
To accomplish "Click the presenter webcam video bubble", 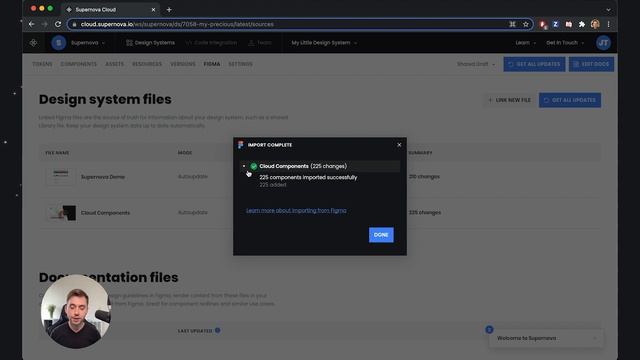I will coord(76,311).
